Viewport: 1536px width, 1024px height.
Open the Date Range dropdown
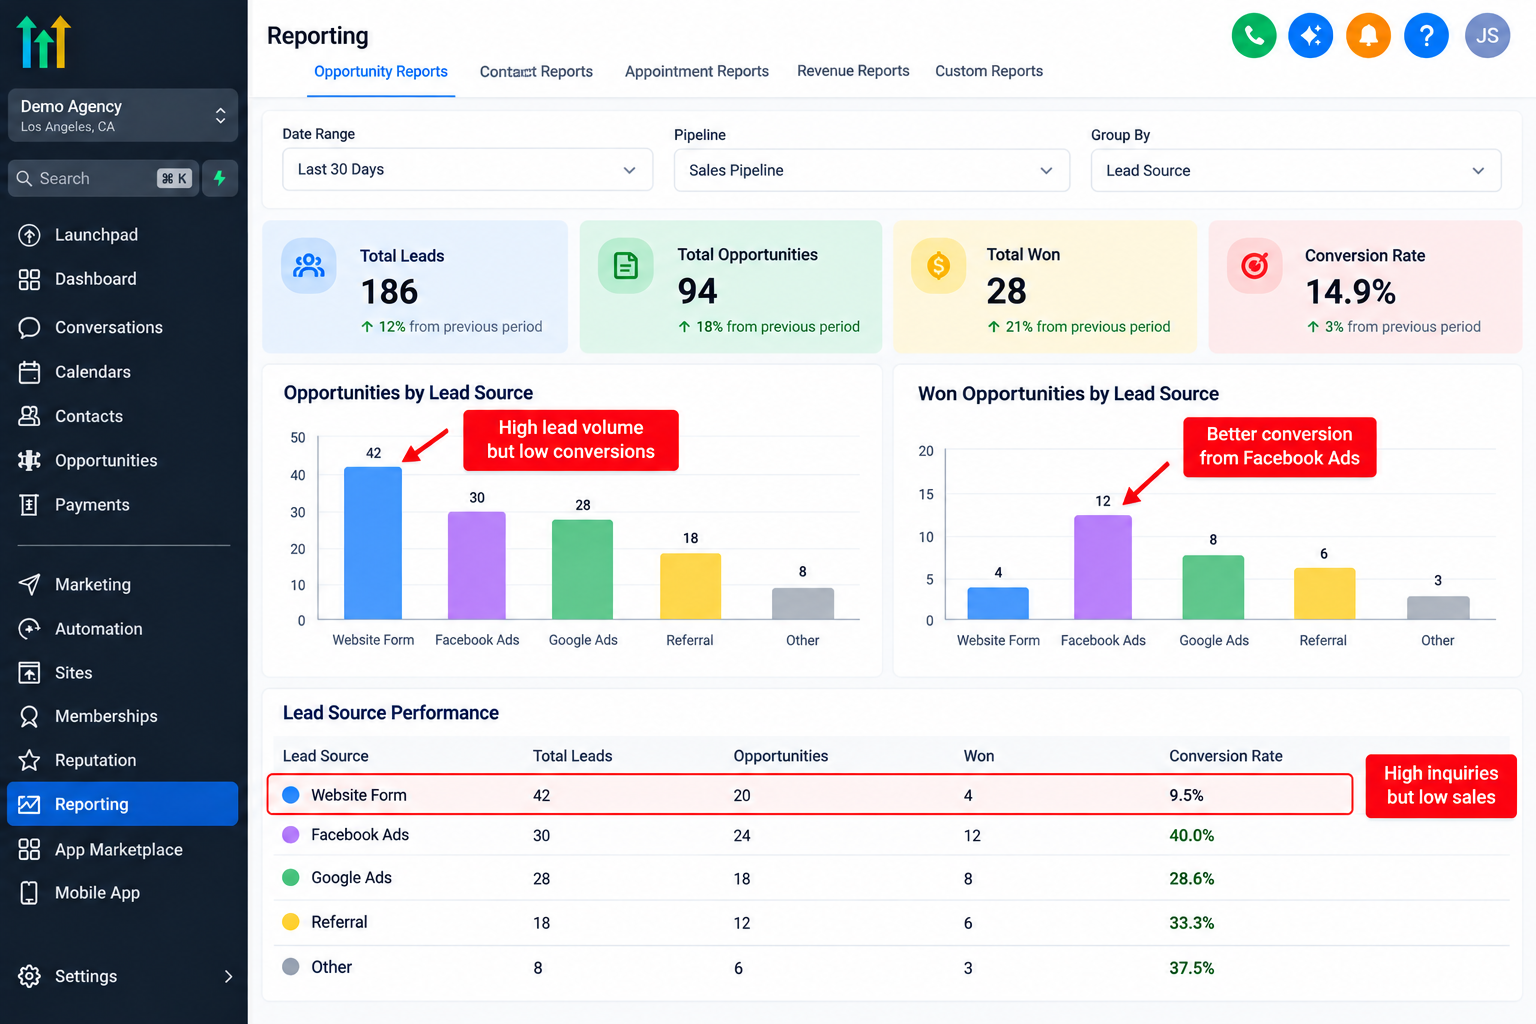coord(467,170)
